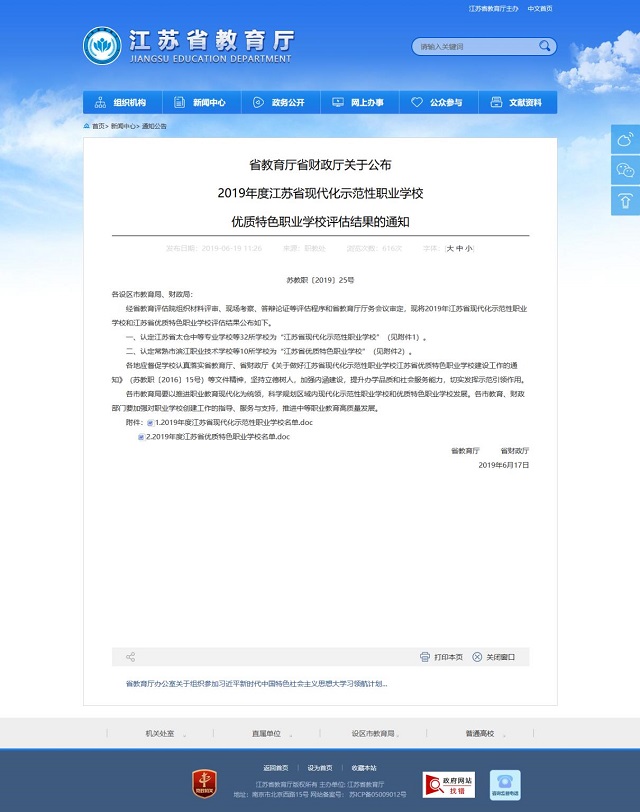The image size is (640, 812).
Task: Open the 政务公开 navigation menu
Action: point(281,103)
